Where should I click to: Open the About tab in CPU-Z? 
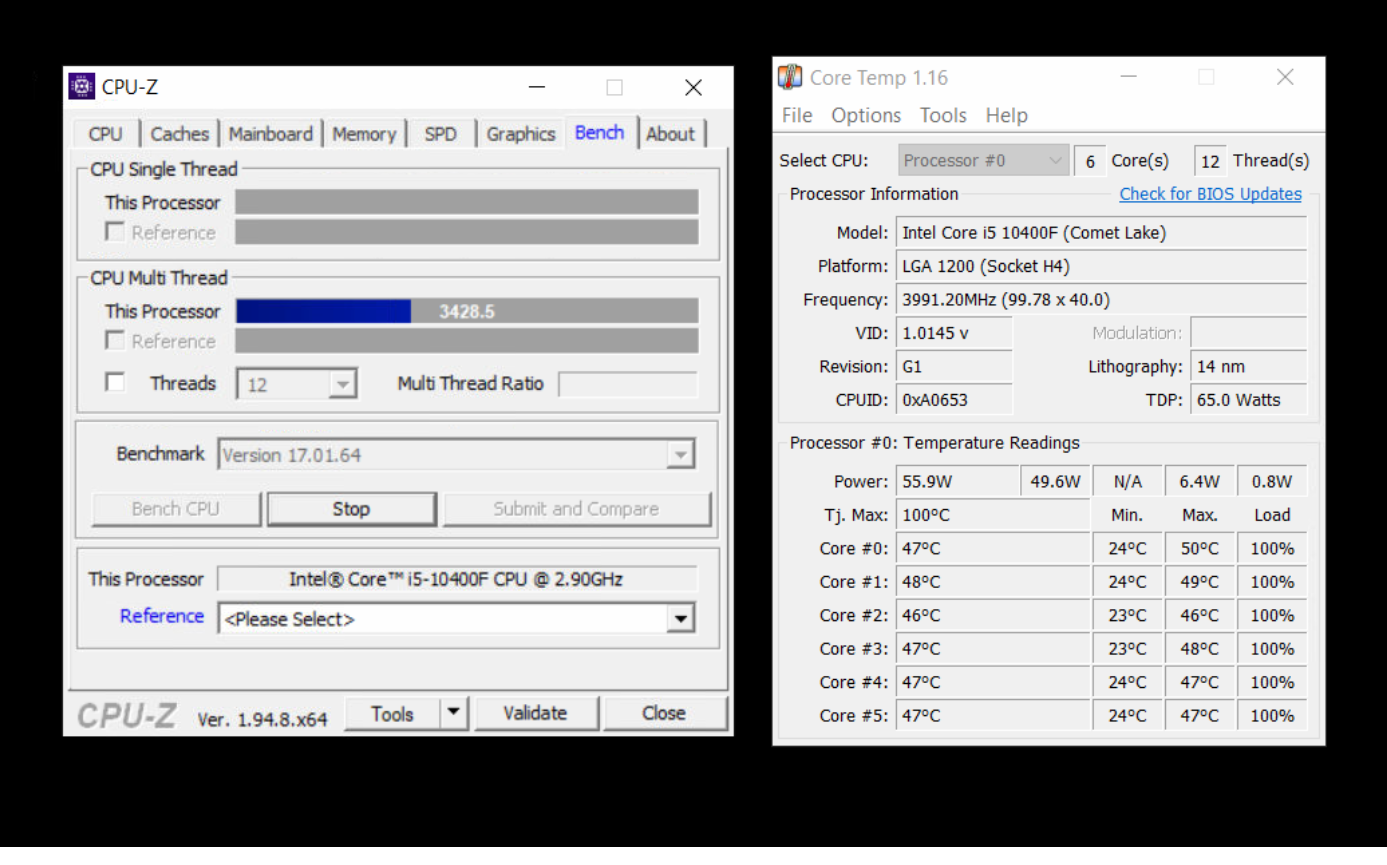click(670, 134)
